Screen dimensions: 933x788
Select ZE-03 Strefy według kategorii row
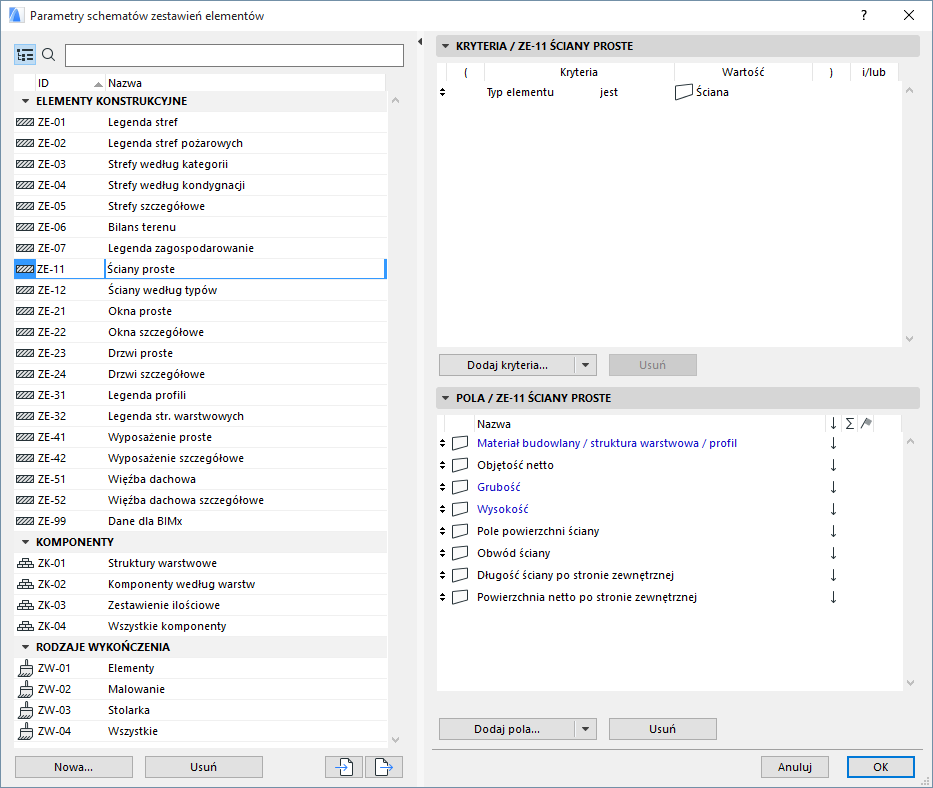[201, 164]
